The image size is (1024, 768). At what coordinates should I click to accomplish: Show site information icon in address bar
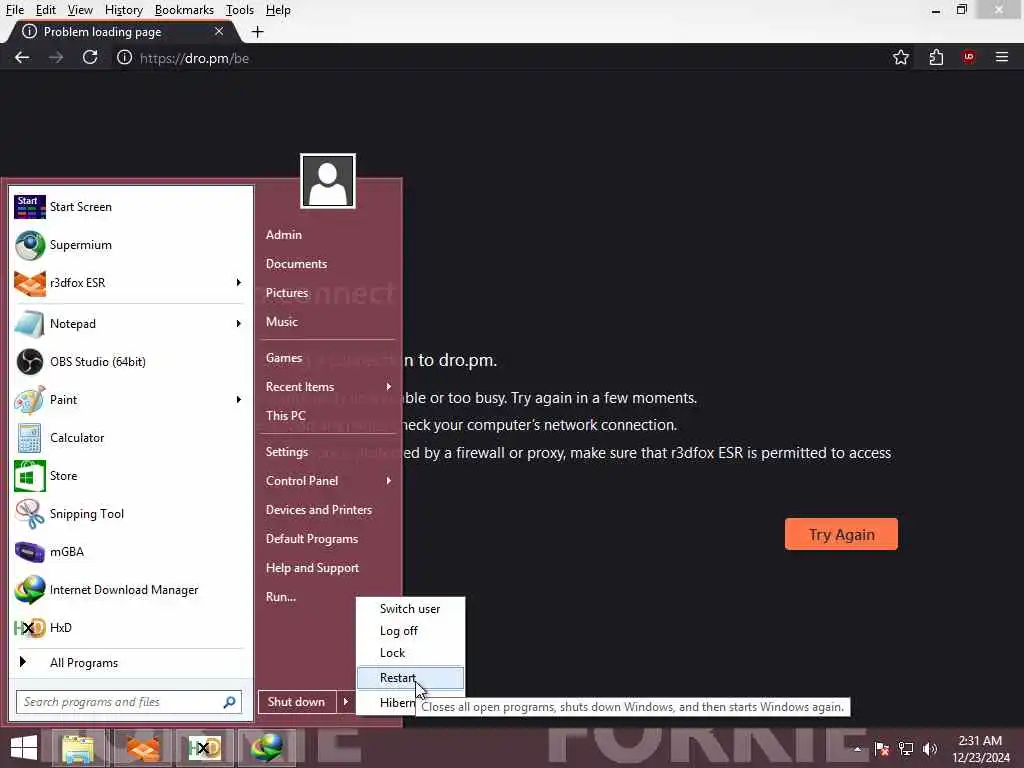click(x=124, y=57)
